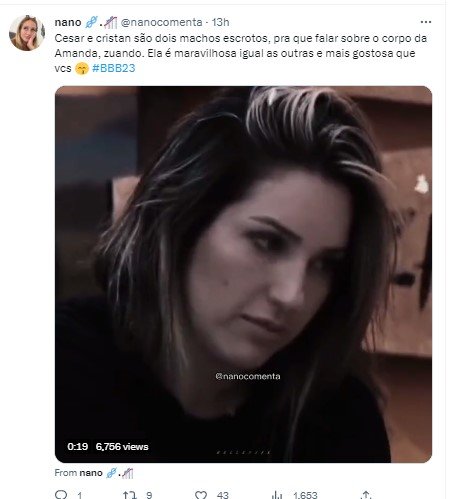Viewport: 455px width, 499px height.
Task: Click the 0:19 video duration label
Action: [78, 446]
